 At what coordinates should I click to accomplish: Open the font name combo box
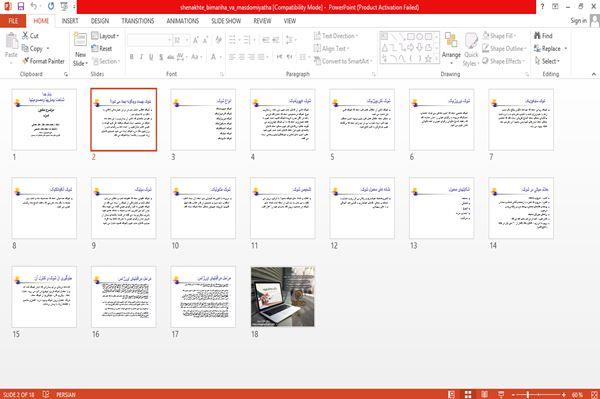click(149, 40)
